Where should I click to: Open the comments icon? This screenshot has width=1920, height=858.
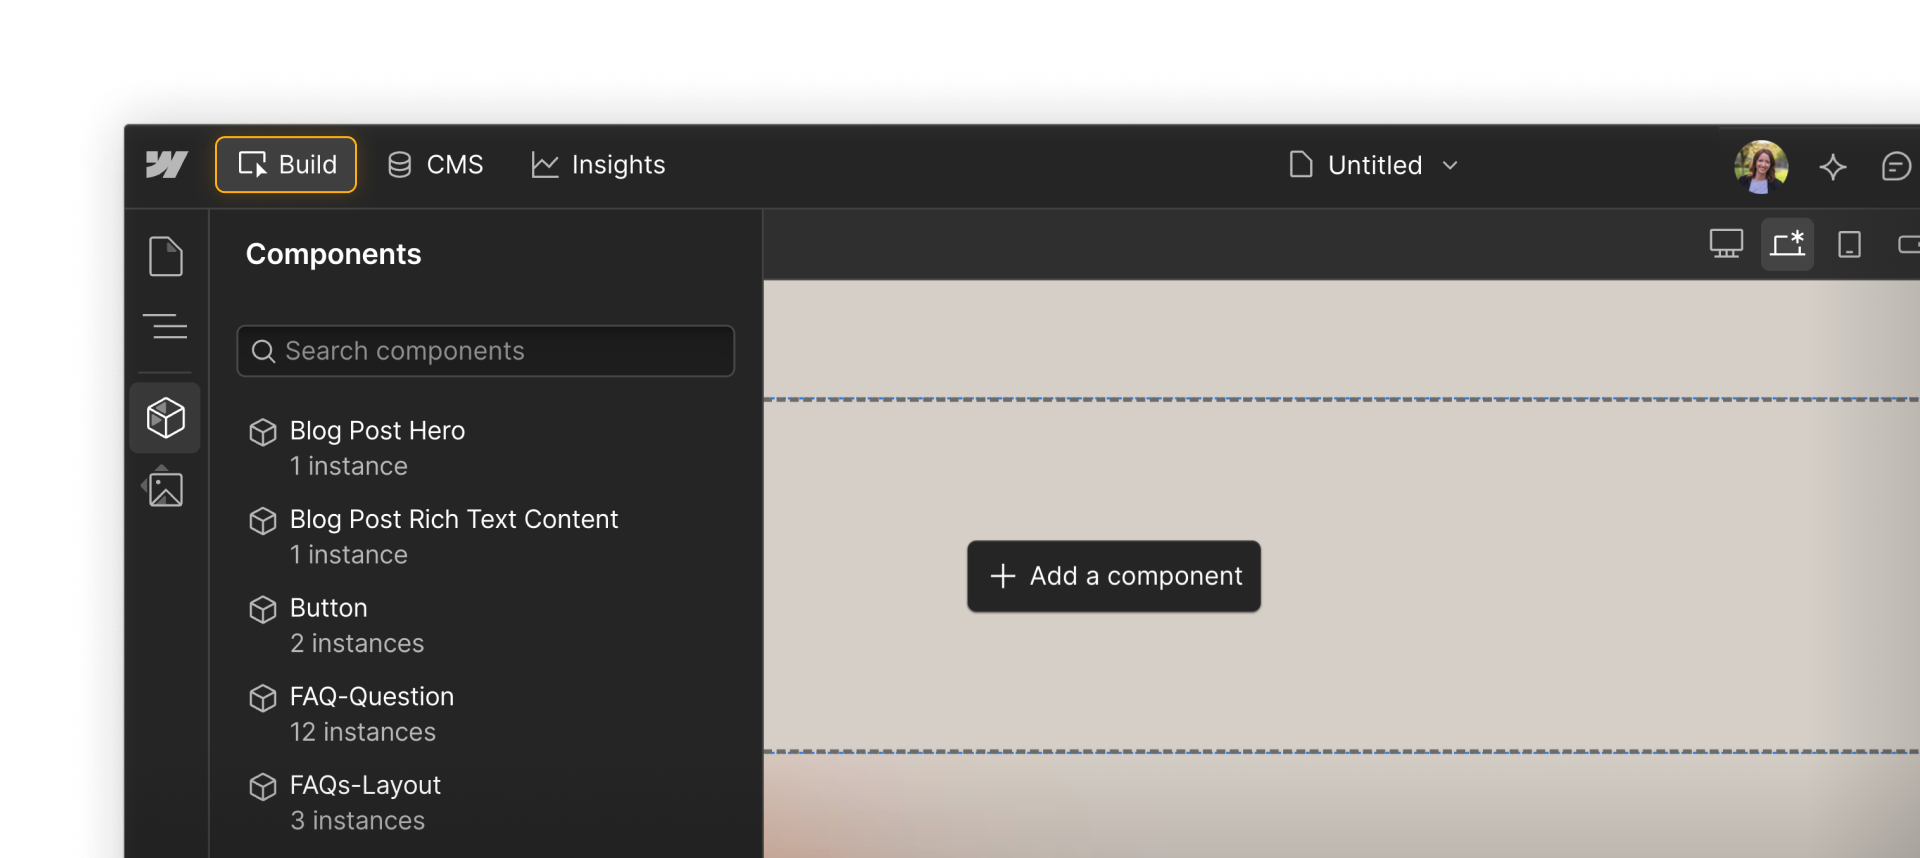(1898, 167)
